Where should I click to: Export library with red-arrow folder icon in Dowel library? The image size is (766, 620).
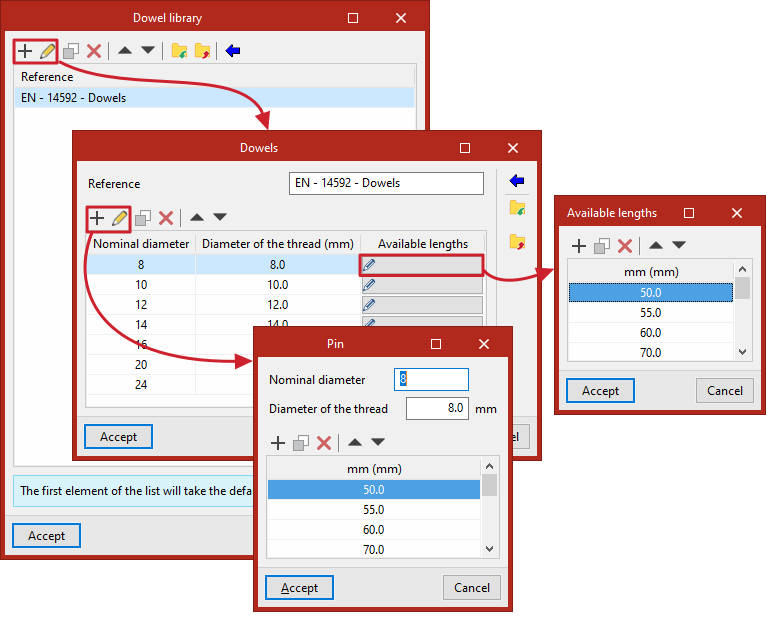202,51
